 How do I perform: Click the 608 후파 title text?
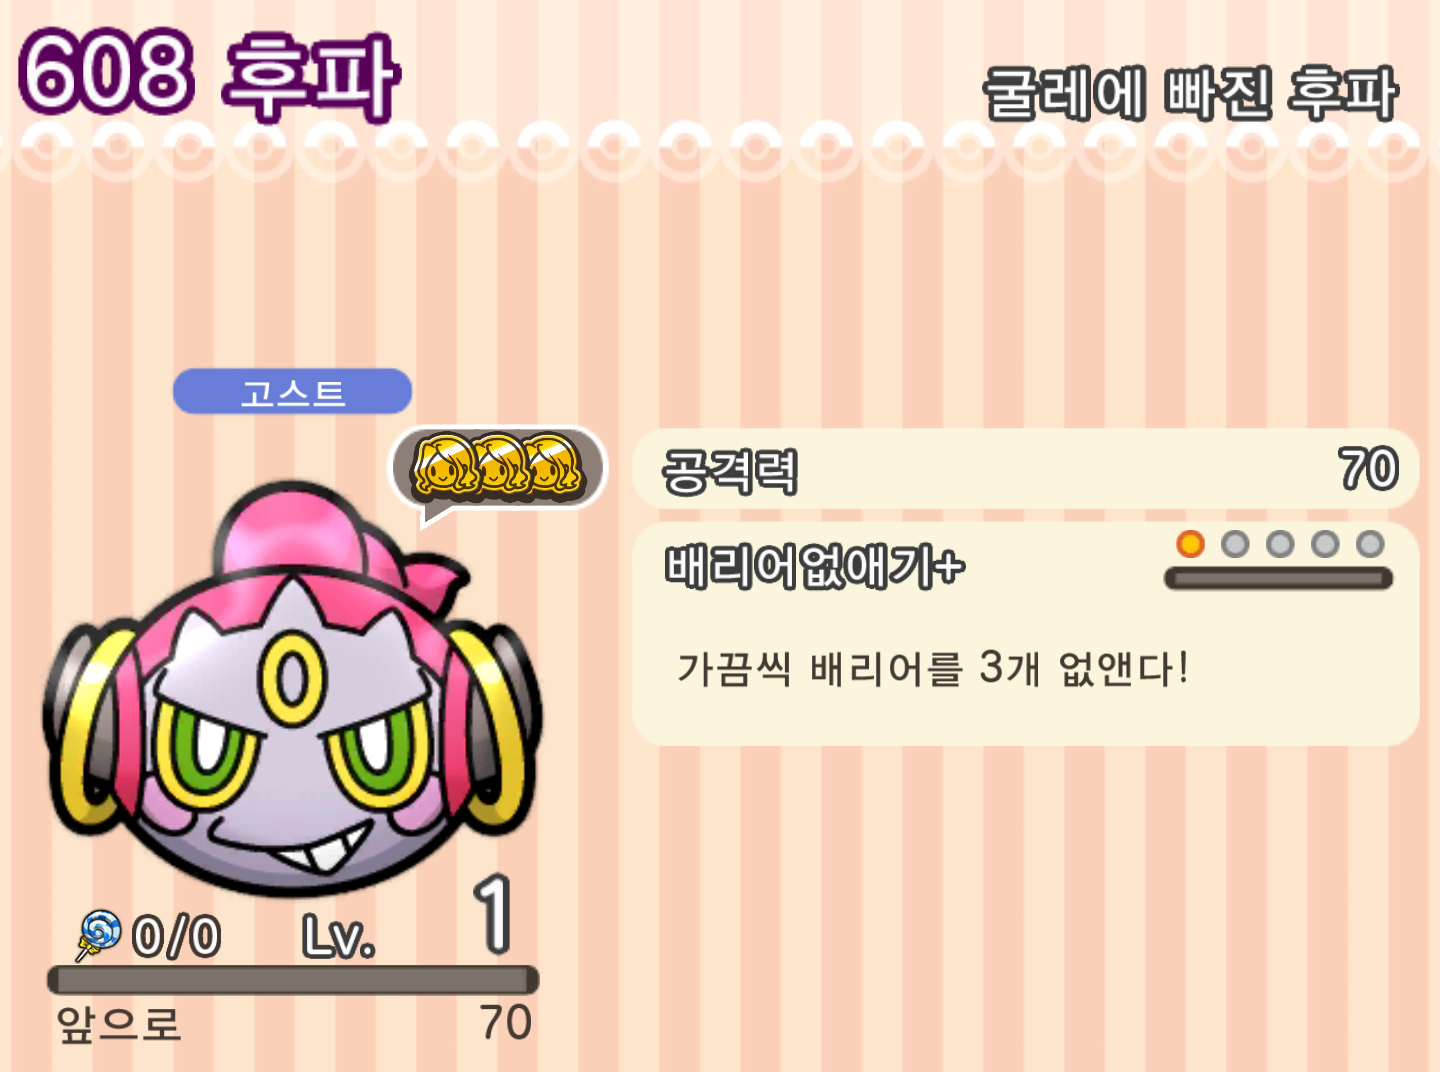(208, 75)
